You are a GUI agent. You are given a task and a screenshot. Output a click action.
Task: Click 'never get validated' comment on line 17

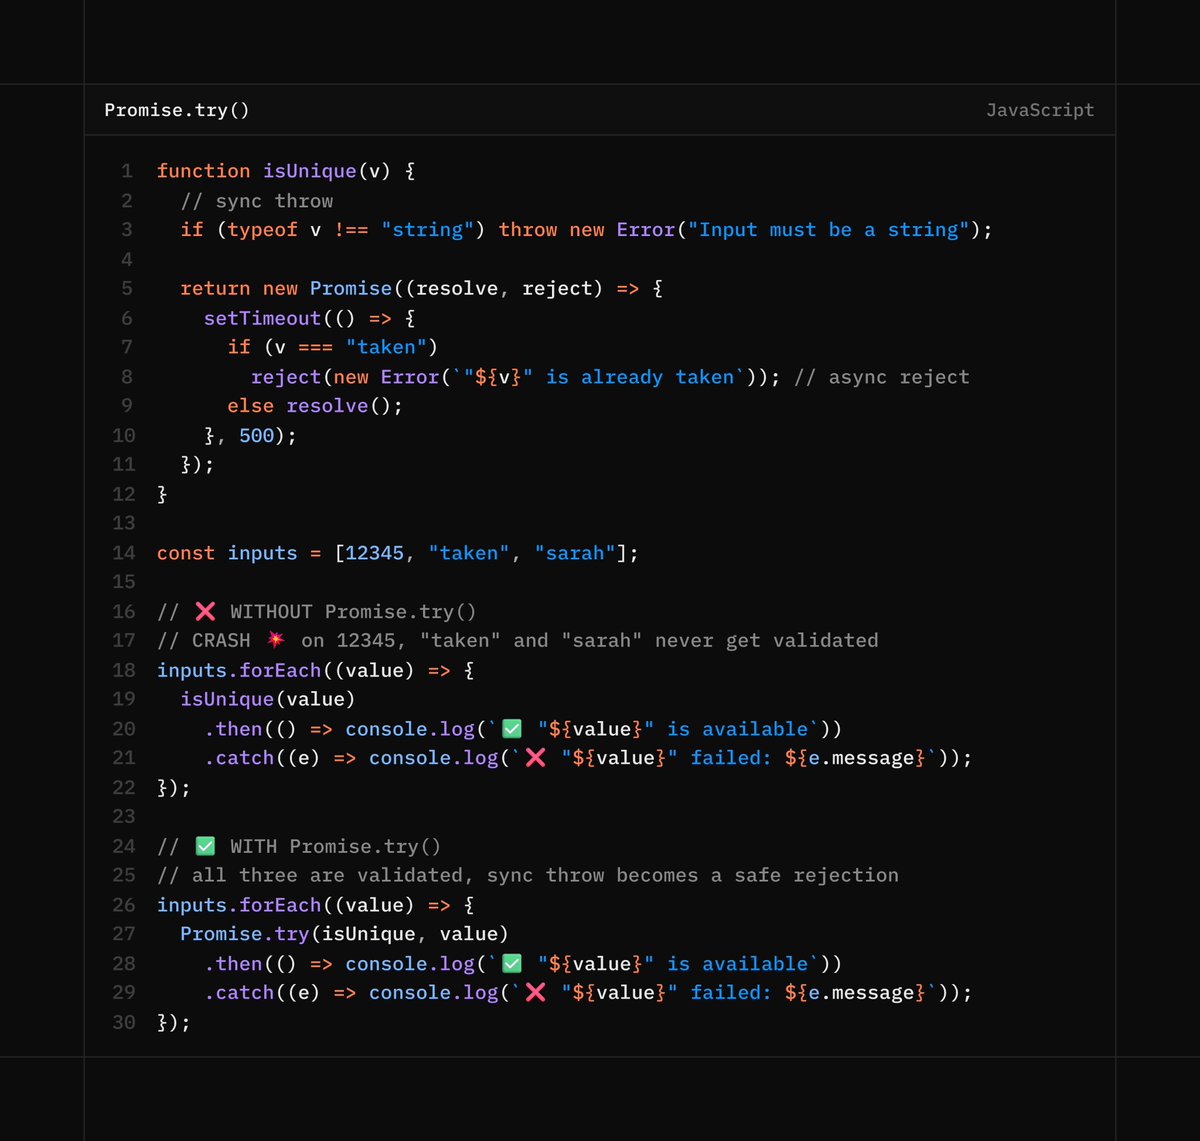click(767, 641)
